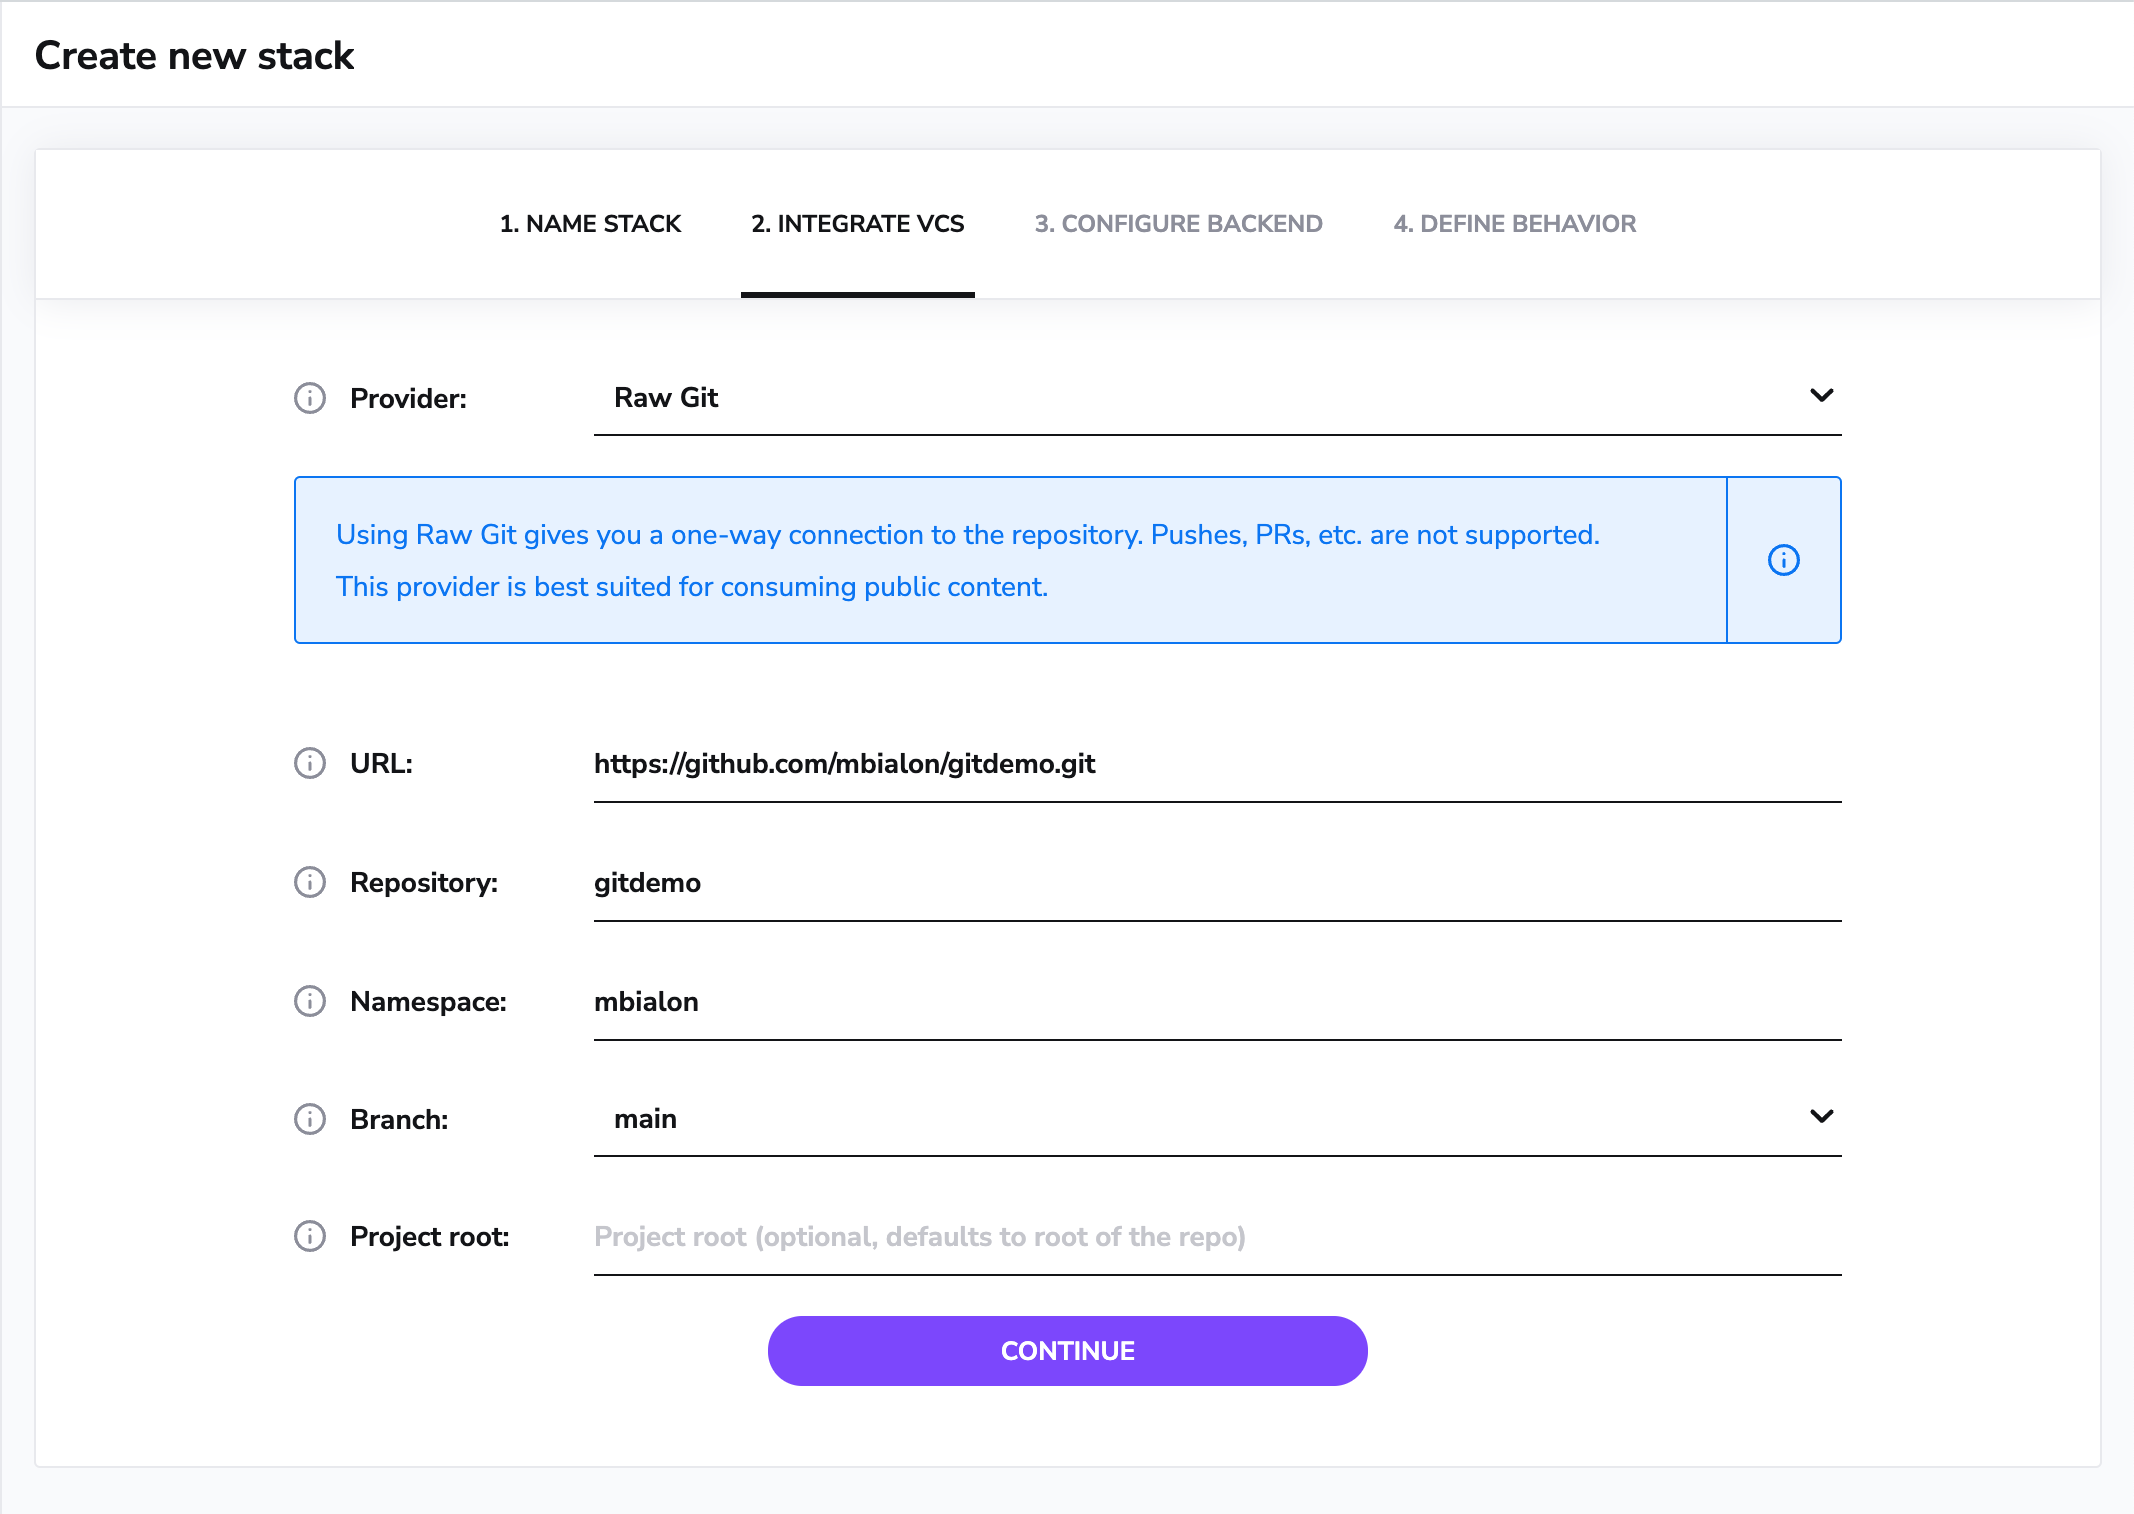
Task: Click the info icon beside Provider label
Action: 310,398
